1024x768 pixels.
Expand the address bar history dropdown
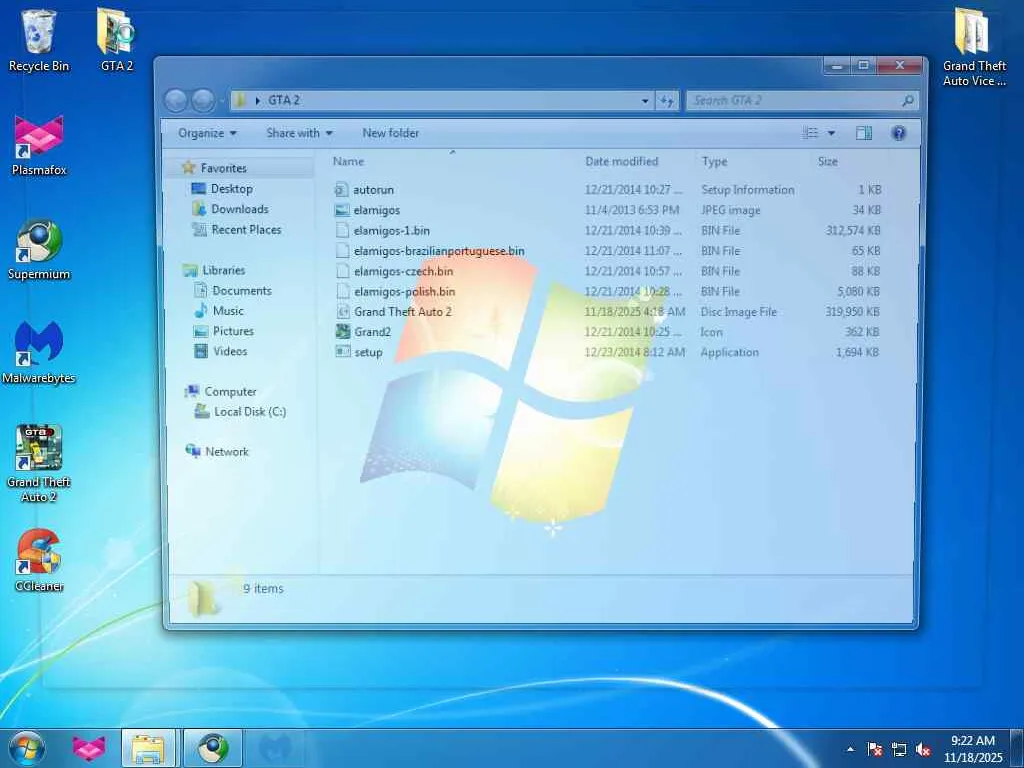[x=645, y=101]
